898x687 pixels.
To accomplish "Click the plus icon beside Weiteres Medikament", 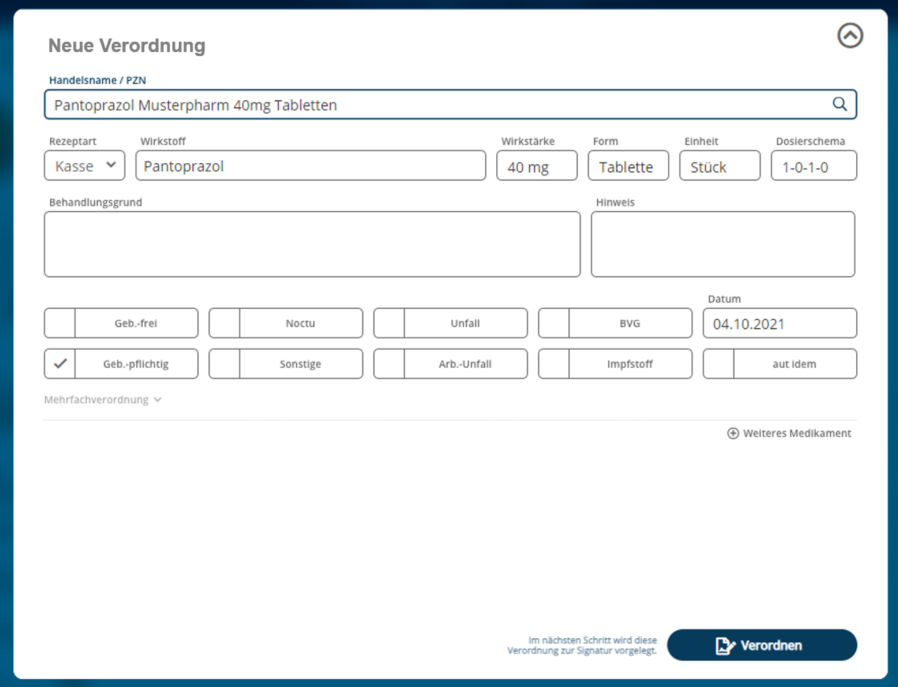I will click(x=732, y=433).
